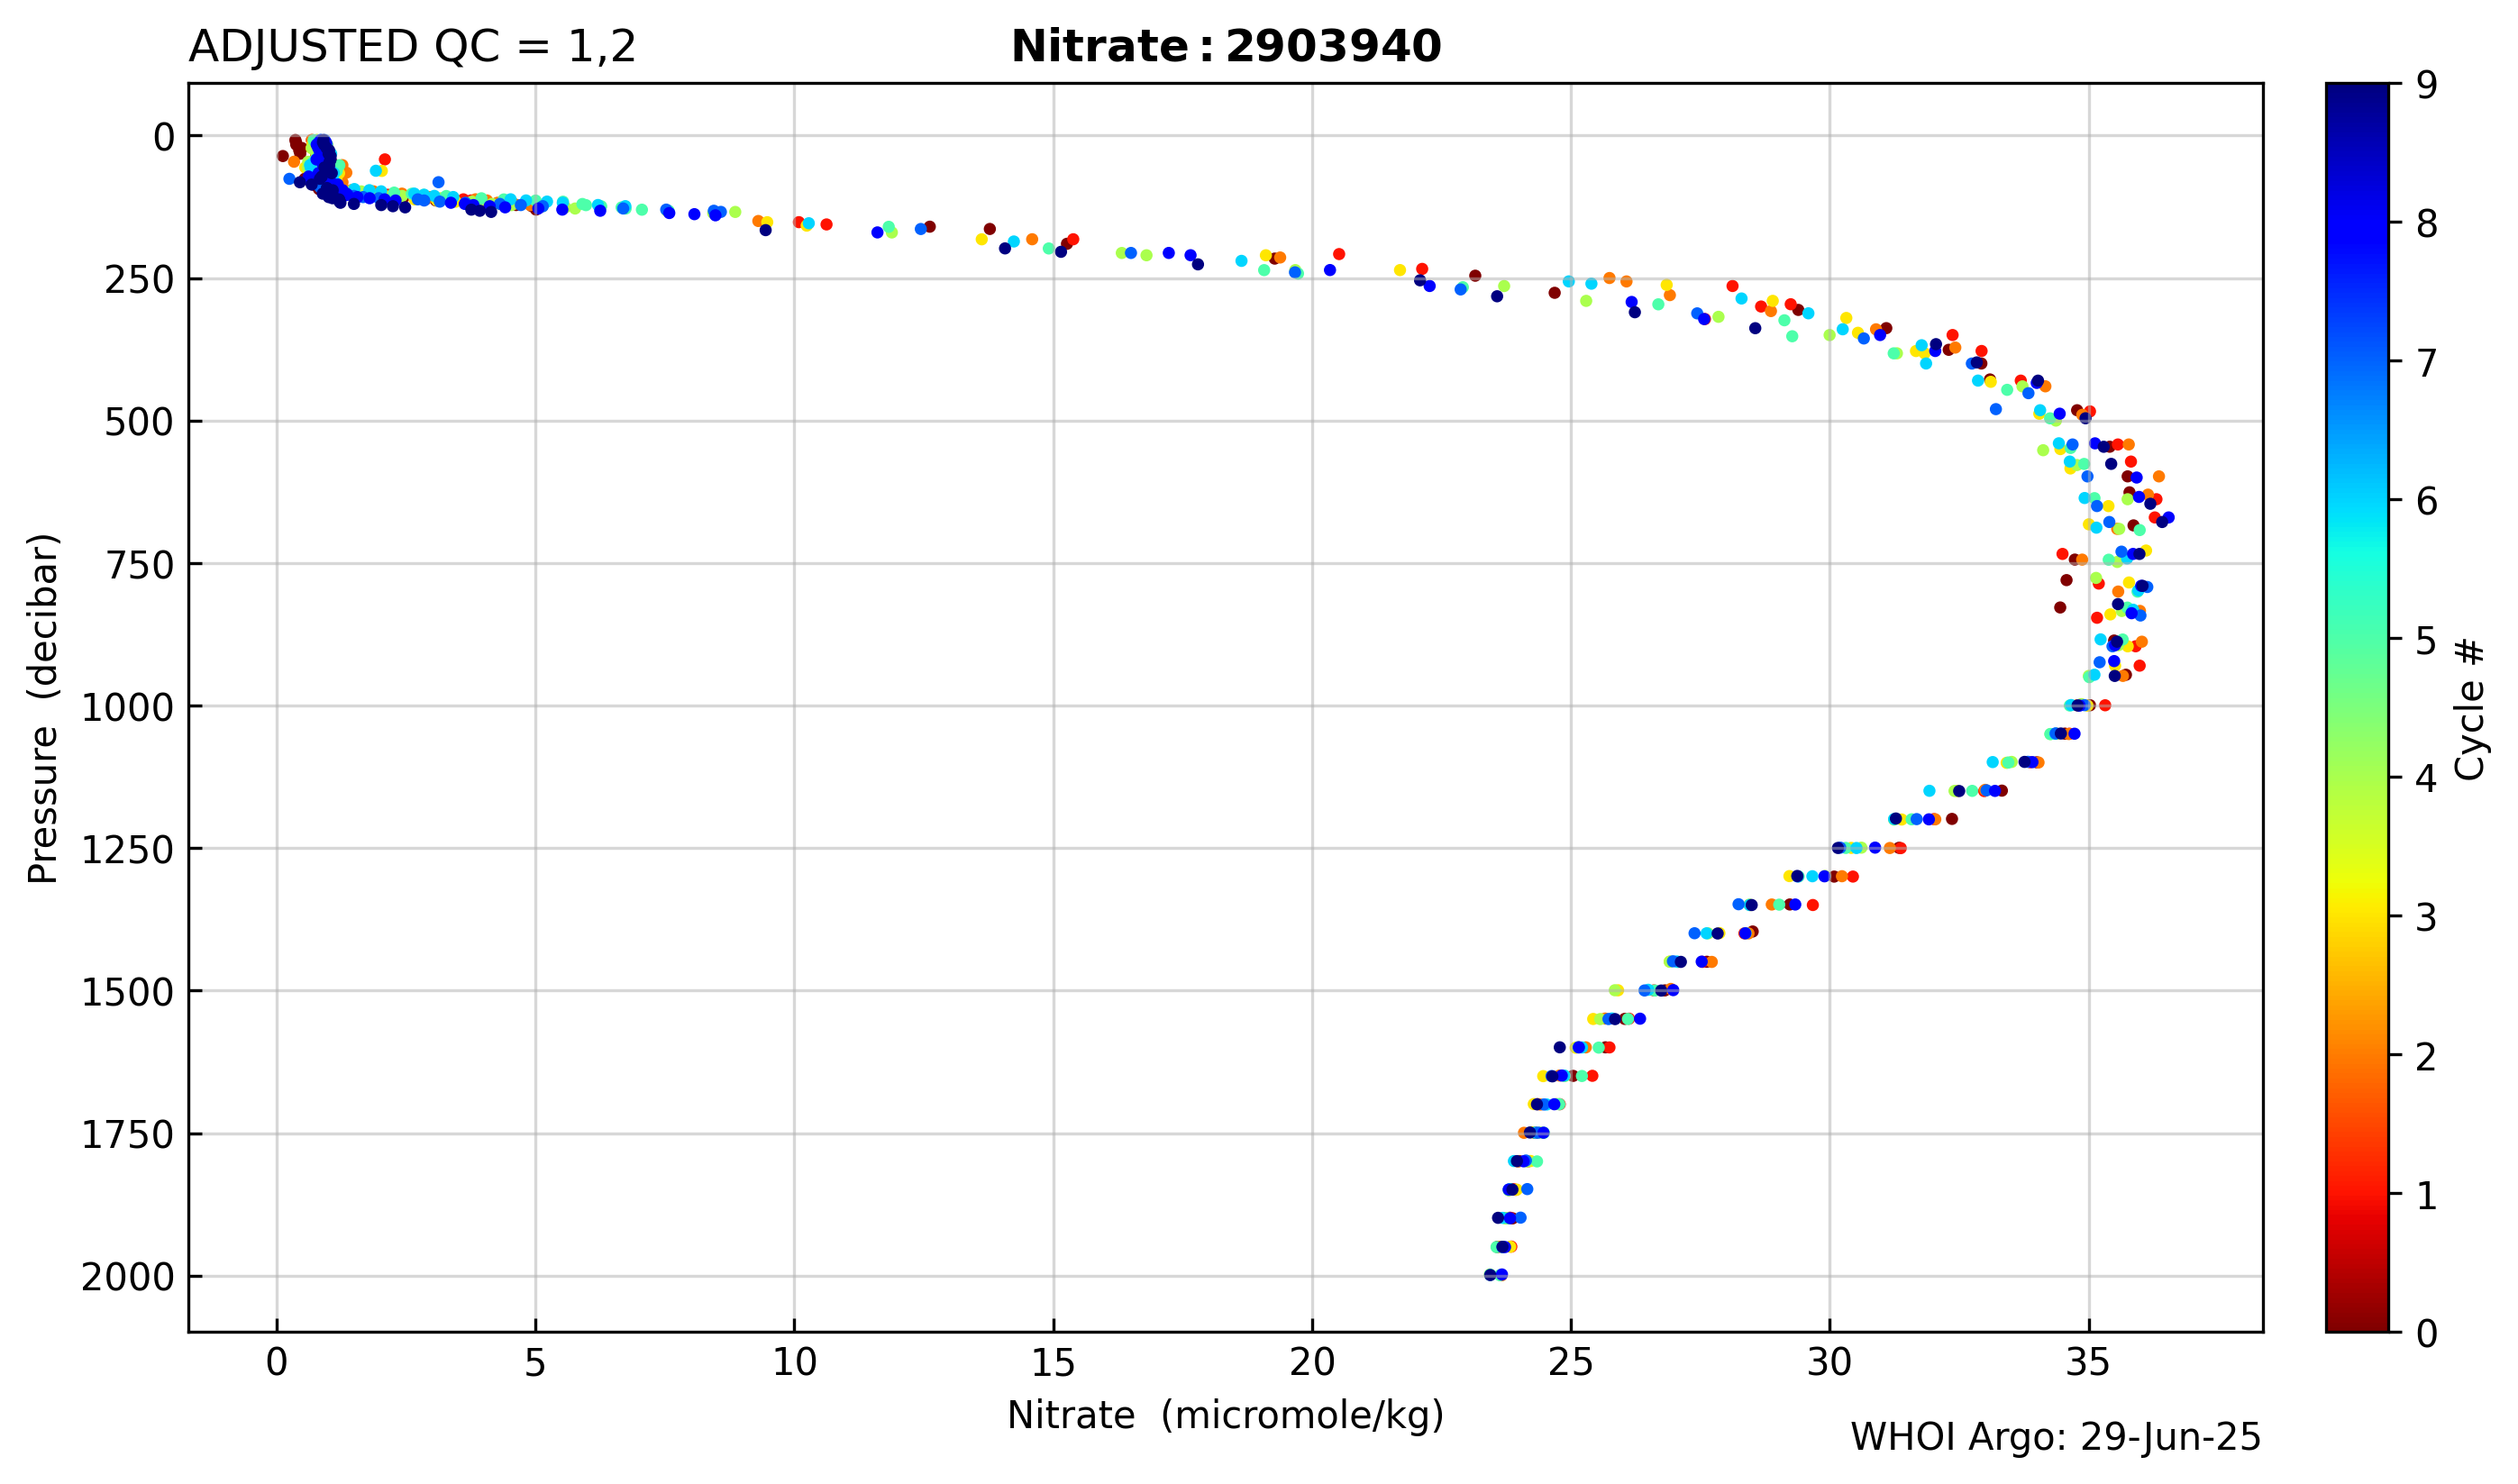Image resolution: width=2518 pixels, height=1484 pixels.
Task: Click the 'WHOI Argo: 29-Jun-25' footer text
Action: (x=2055, y=1438)
